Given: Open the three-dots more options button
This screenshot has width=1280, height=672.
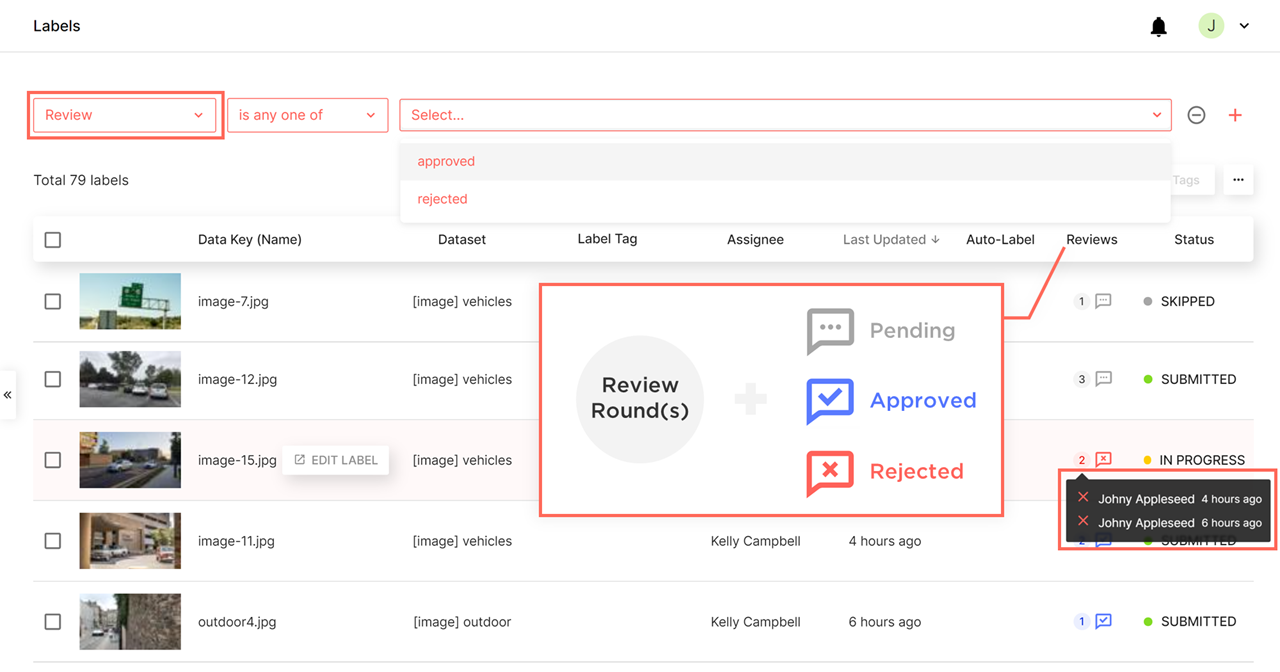Looking at the screenshot, I should point(1238,180).
